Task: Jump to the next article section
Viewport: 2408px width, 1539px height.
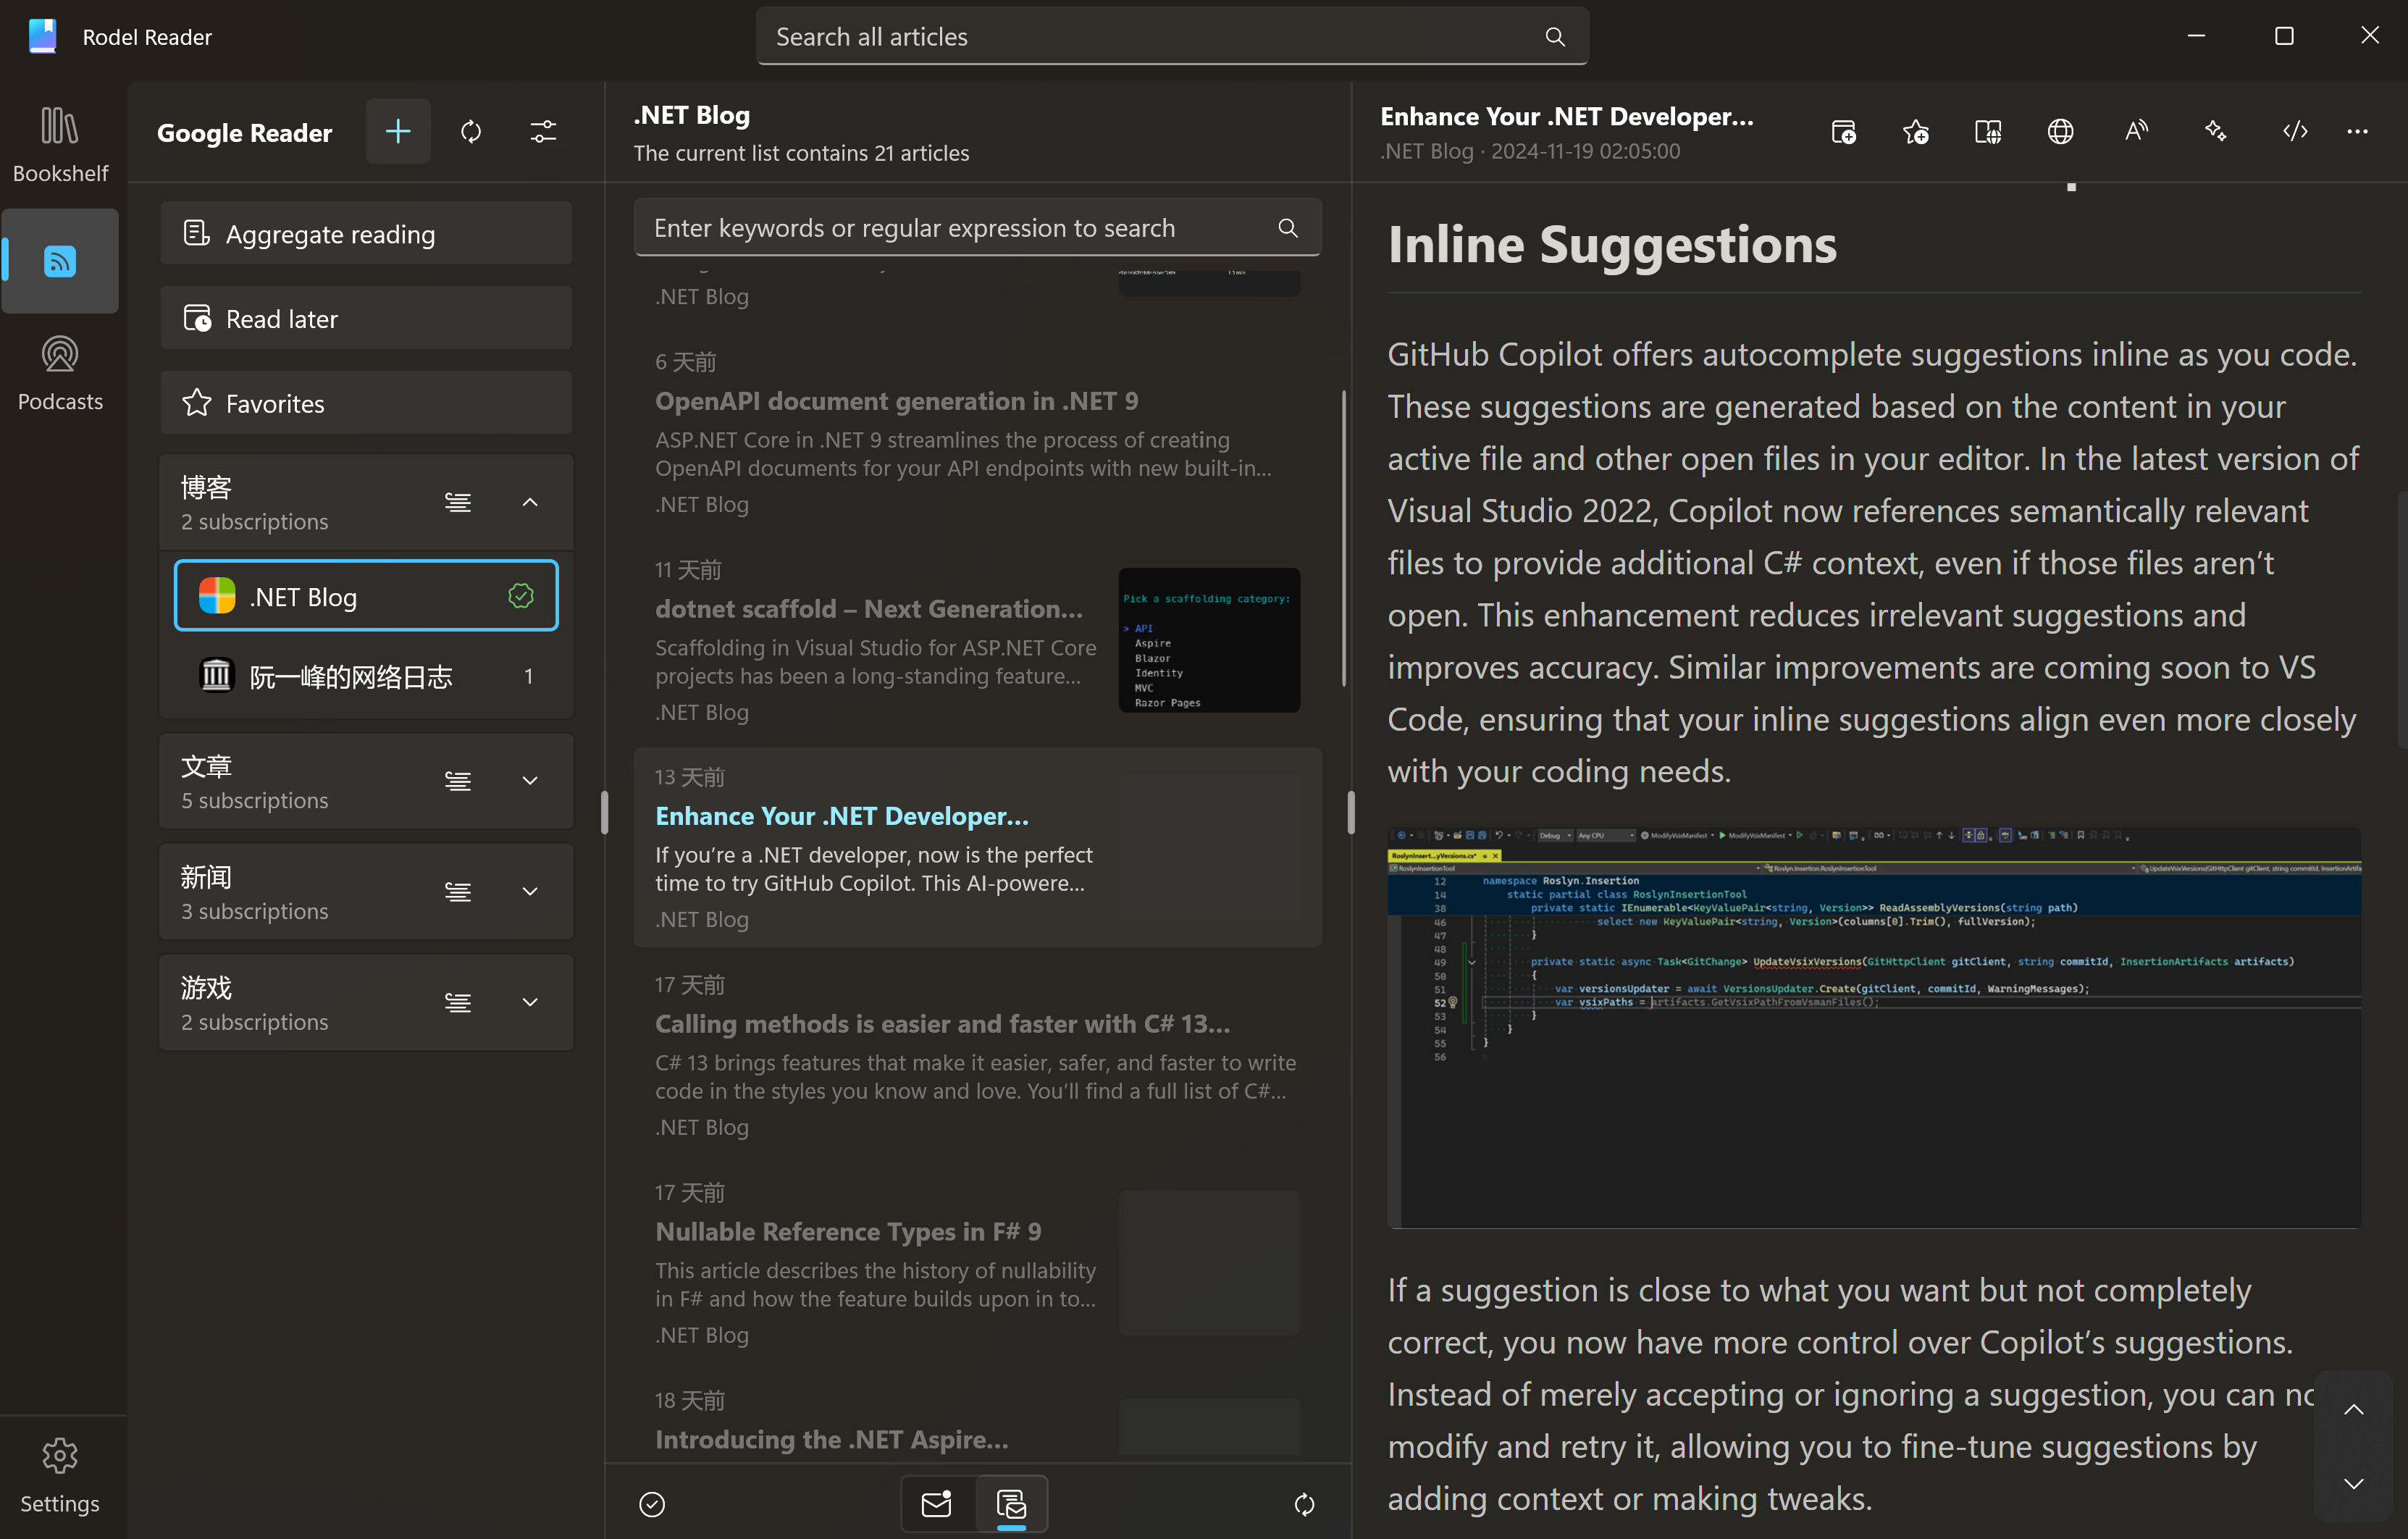Action: tap(2354, 1483)
